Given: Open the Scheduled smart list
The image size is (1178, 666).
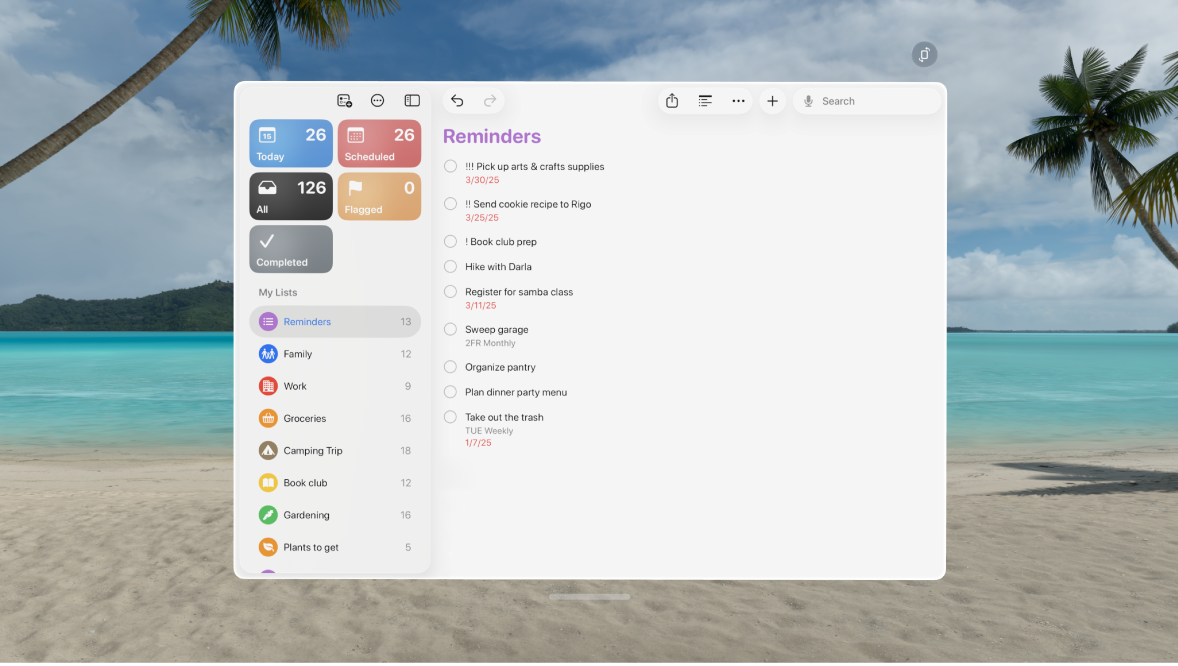Looking at the screenshot, I should (x=379, y=143).
